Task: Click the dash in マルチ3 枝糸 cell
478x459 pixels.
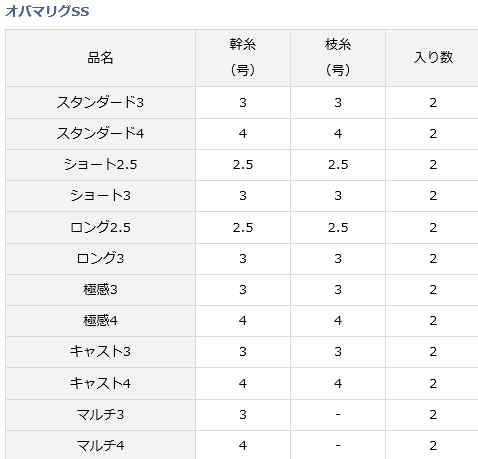Action: tap(338, 415)
